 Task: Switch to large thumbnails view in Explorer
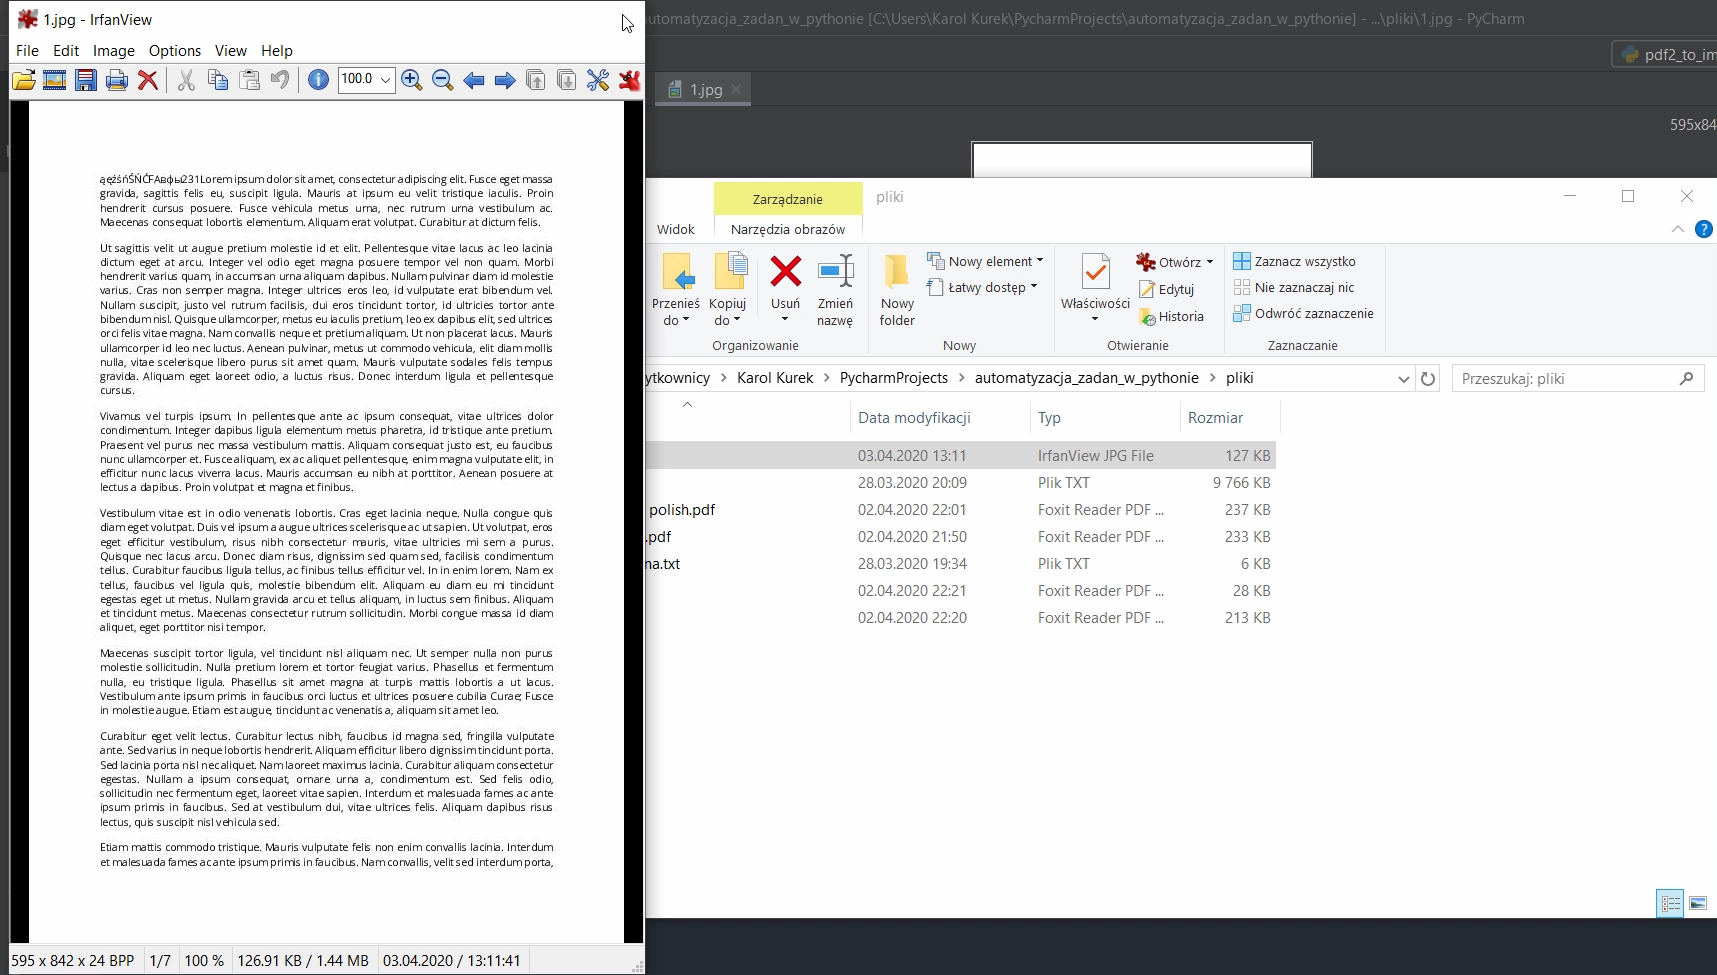pyautogui.click(x=1698, y=904)
